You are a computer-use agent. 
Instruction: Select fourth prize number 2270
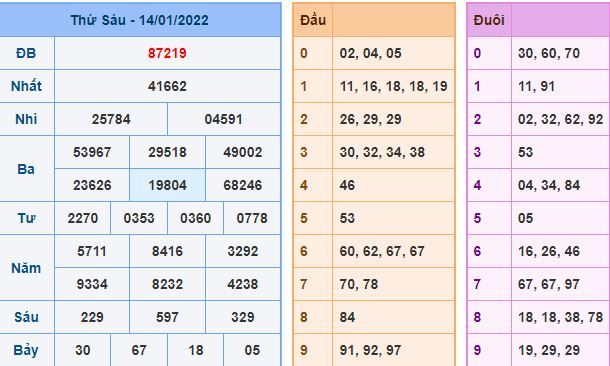click(x=83, y=219)
